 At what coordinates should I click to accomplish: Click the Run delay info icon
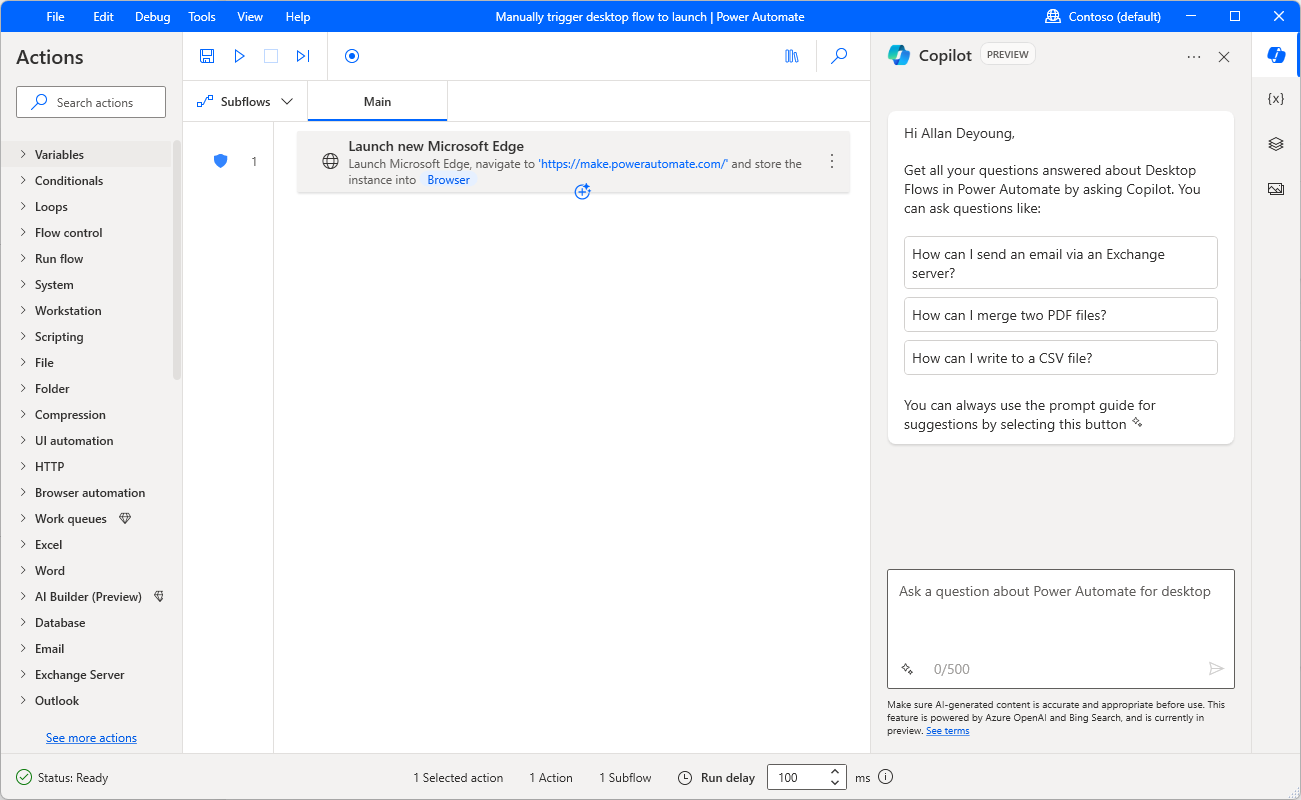pos(885,777)
